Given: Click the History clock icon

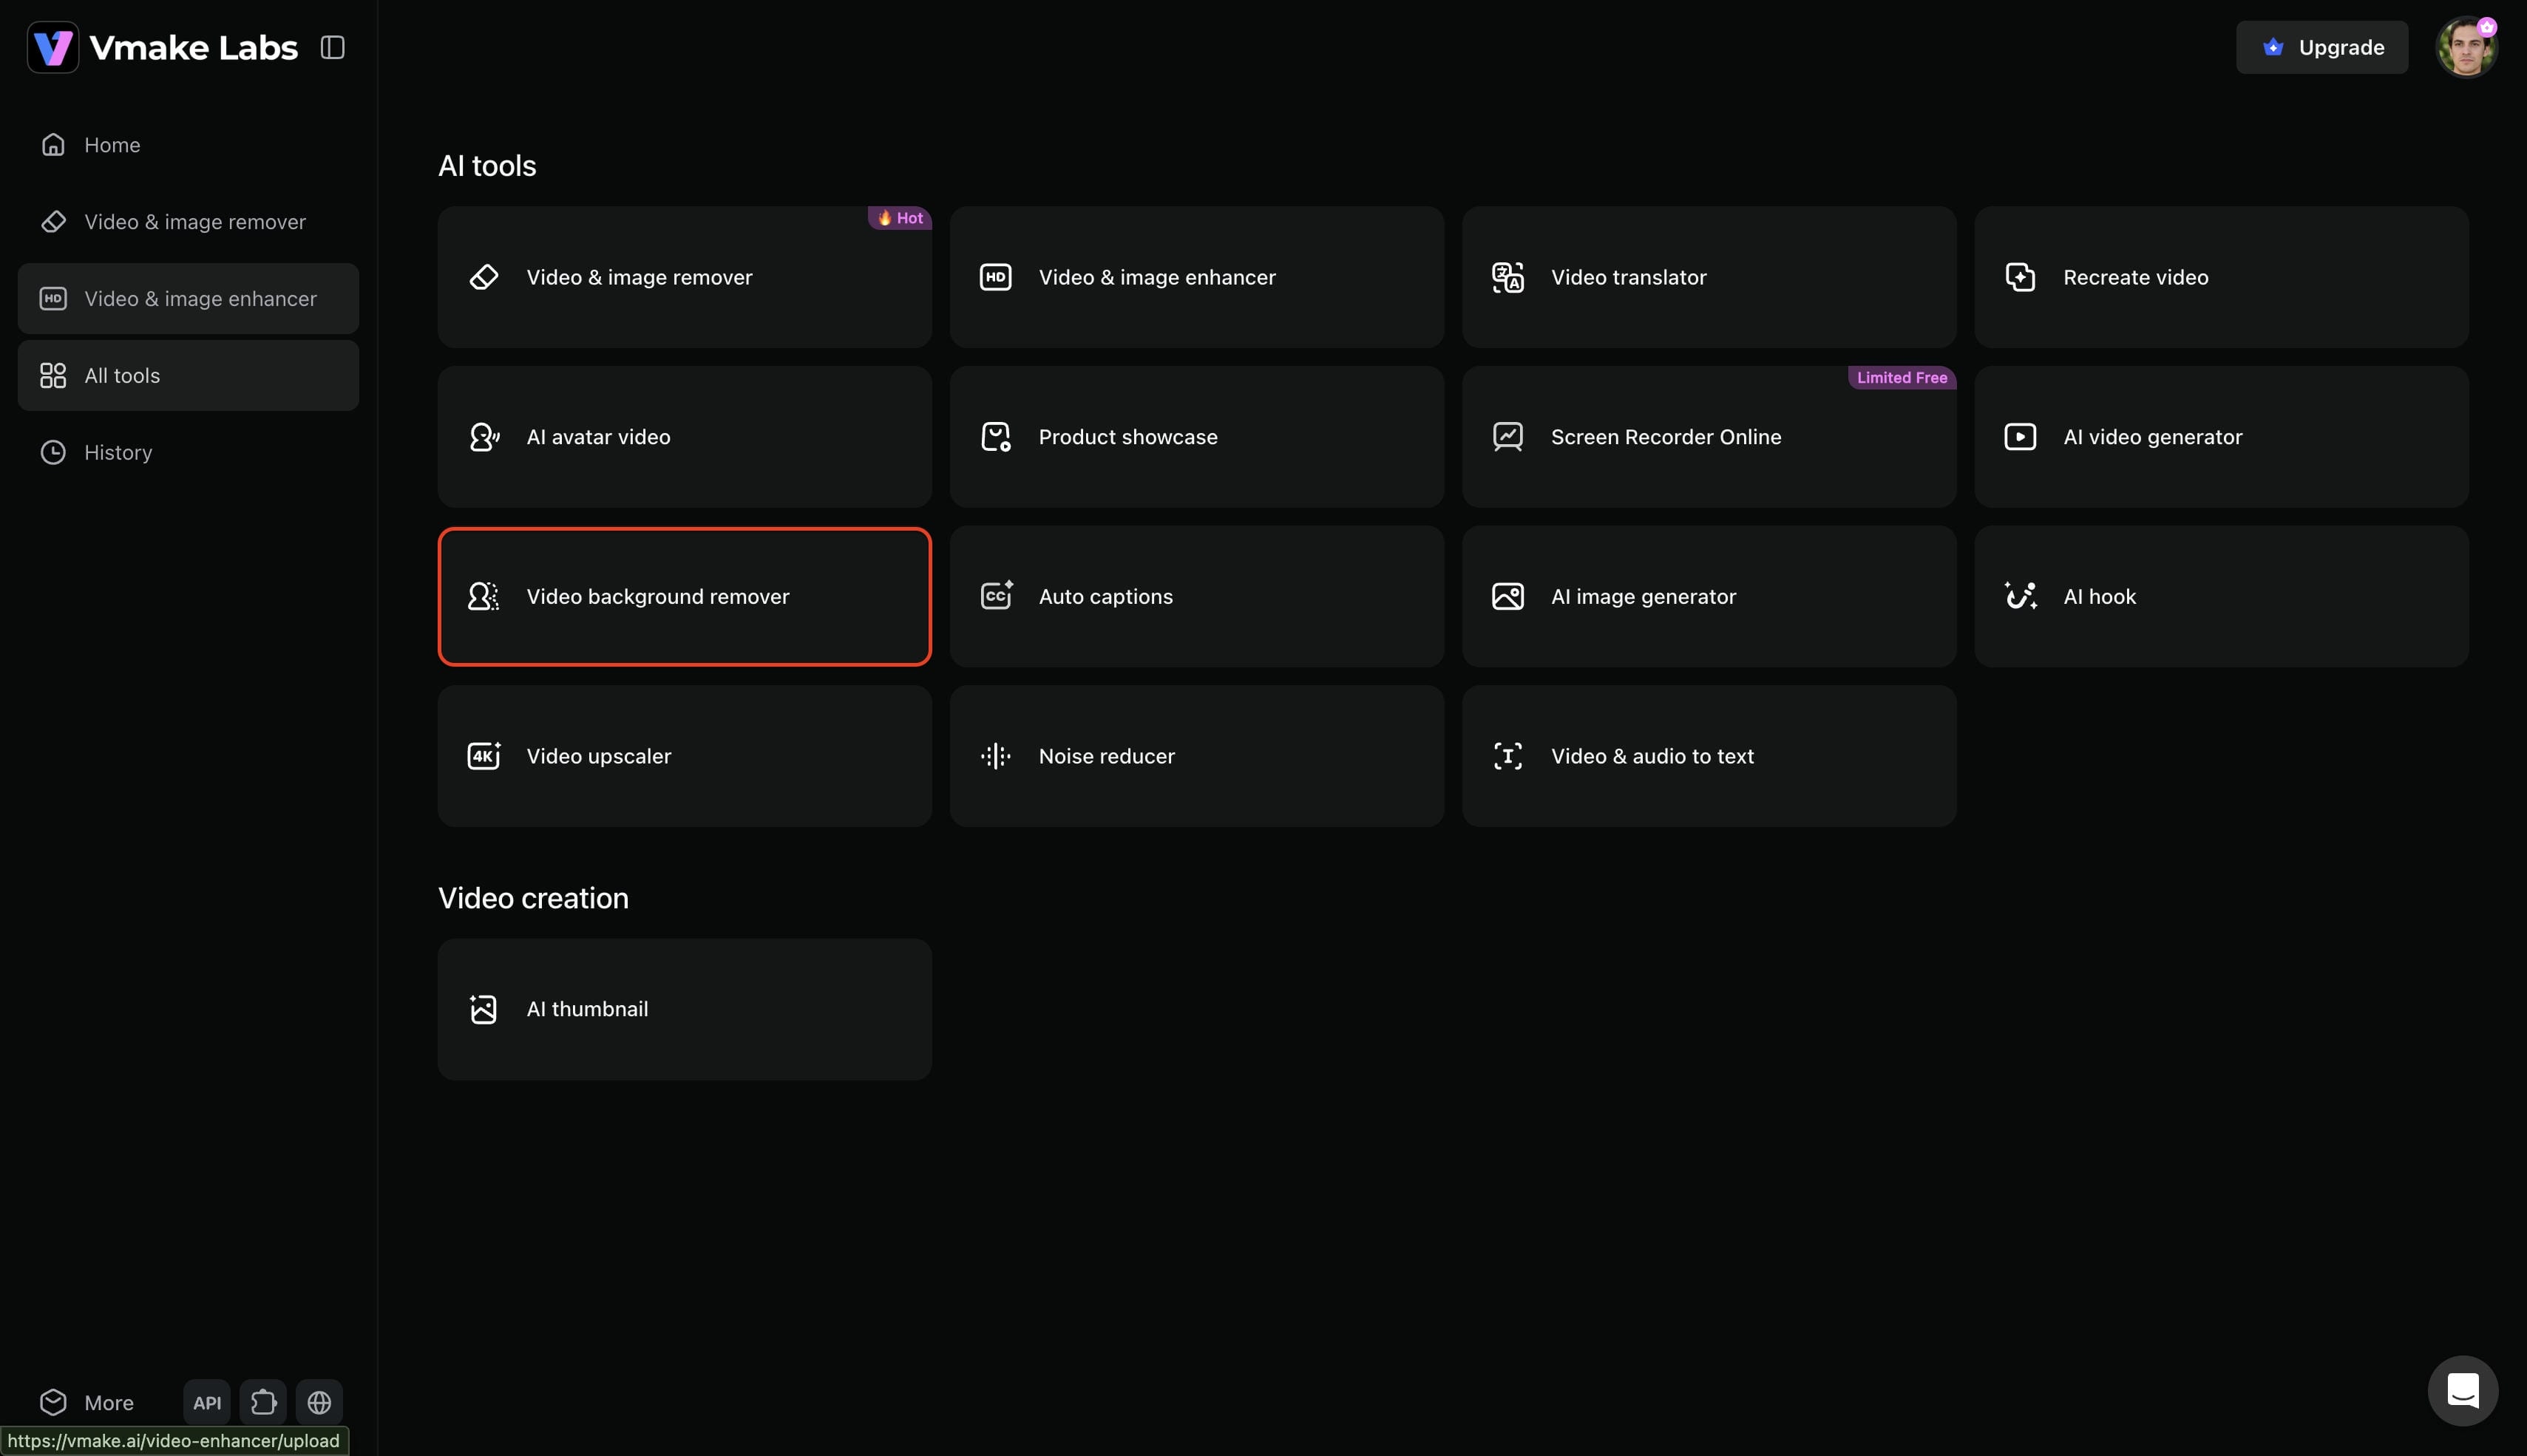Looking at the screenshot, I should 53,452.
